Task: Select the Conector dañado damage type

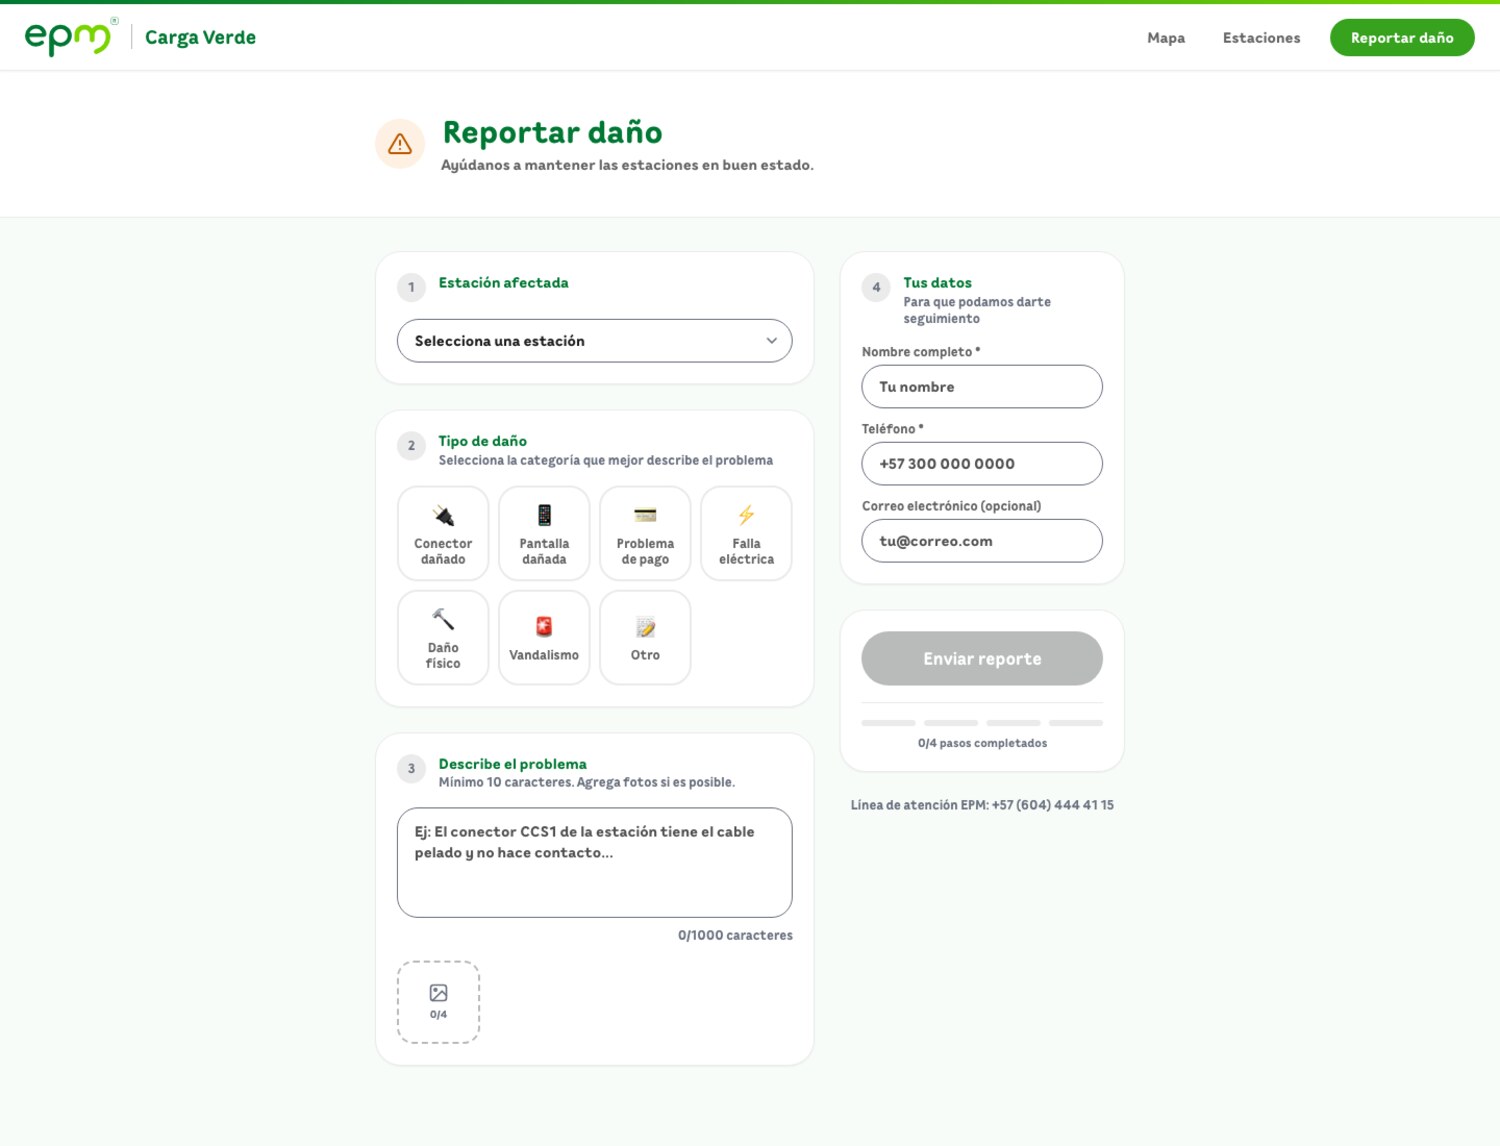Action: click(443, 534)
